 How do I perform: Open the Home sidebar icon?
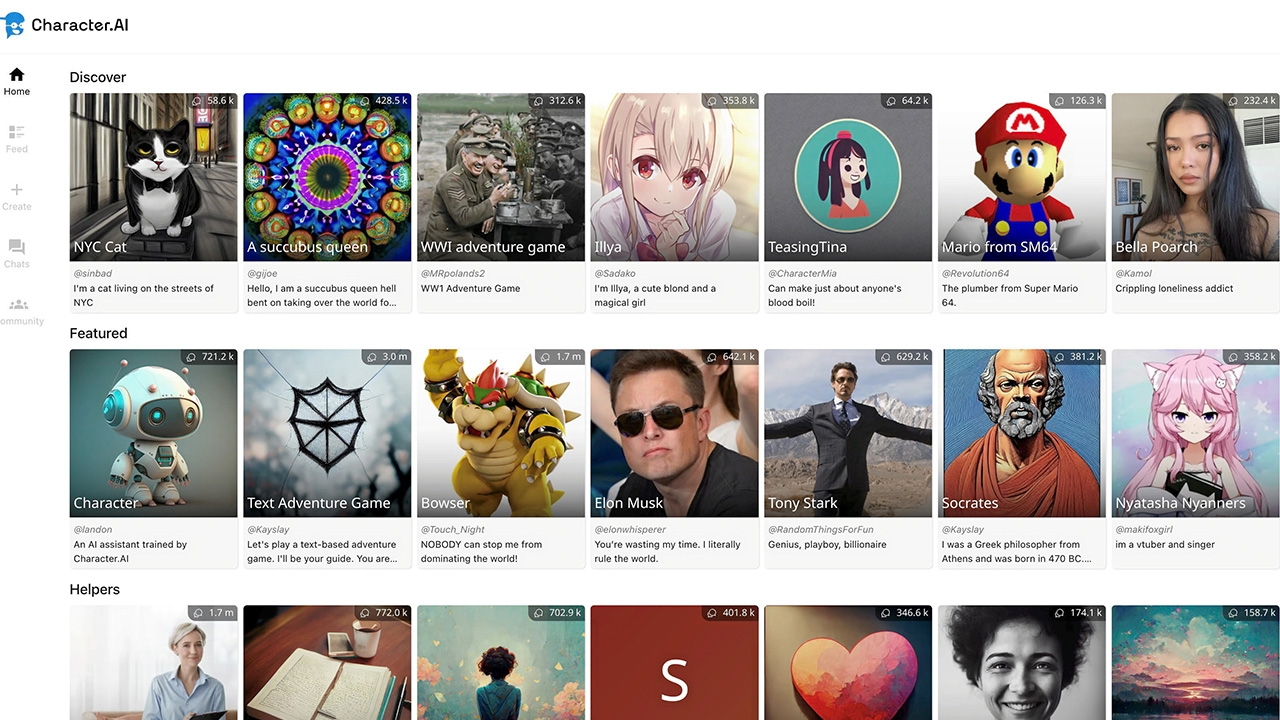[x=17, y=75]
